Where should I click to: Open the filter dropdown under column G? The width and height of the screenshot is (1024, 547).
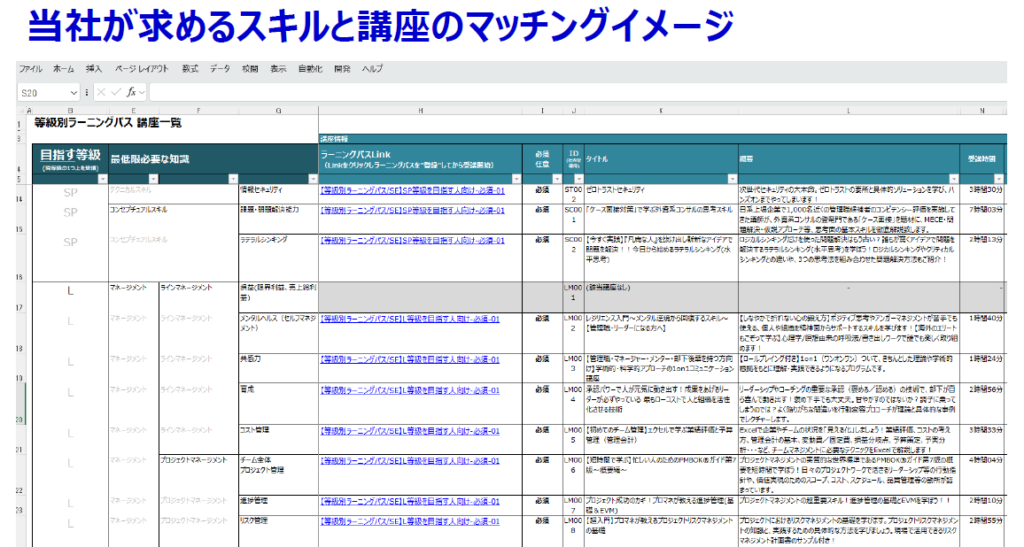point(312,179)
